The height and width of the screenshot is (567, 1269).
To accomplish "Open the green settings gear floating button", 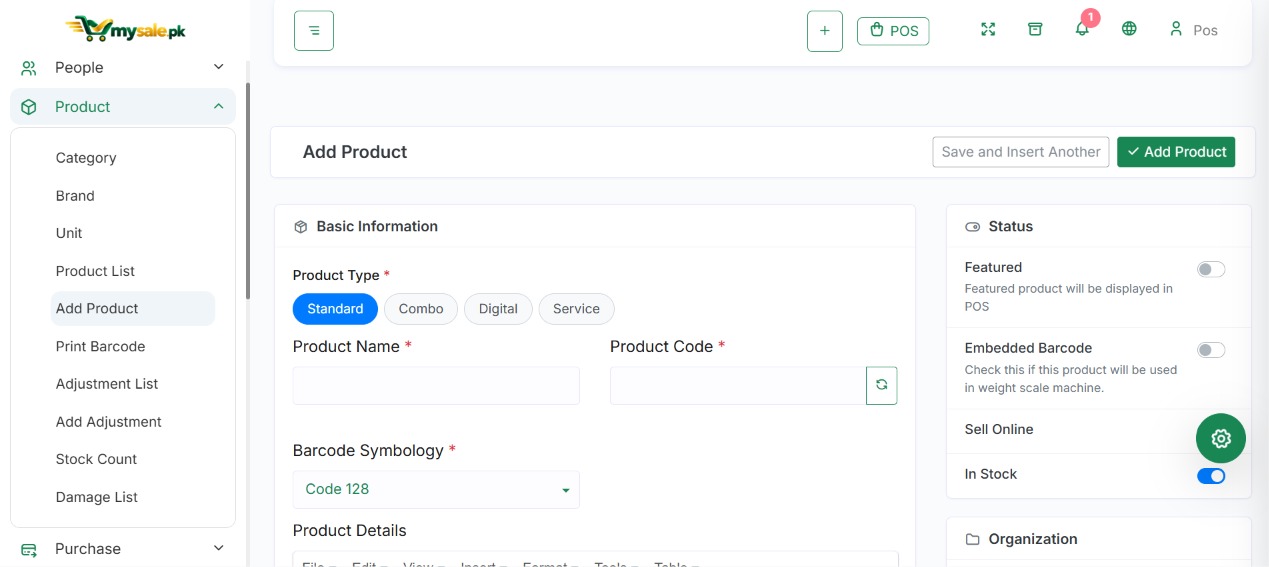I will [1221, 438].
